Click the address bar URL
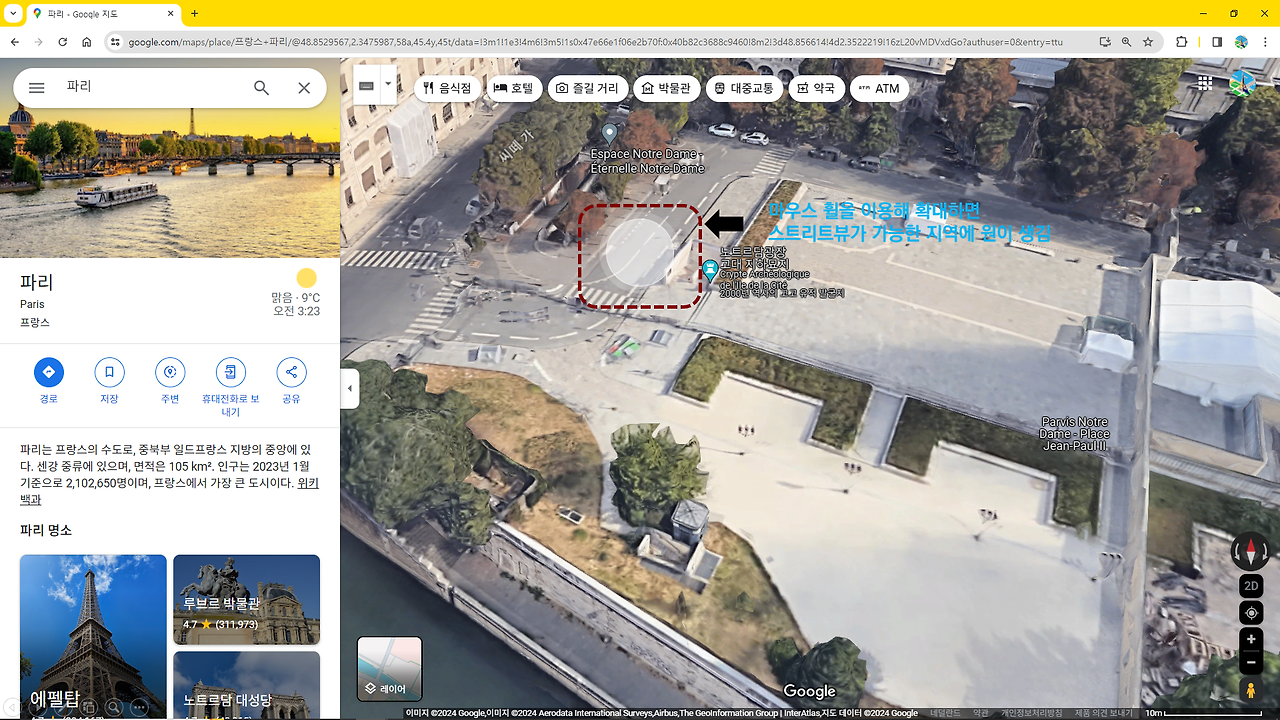 pyautogui.click(x=596, y=42)
